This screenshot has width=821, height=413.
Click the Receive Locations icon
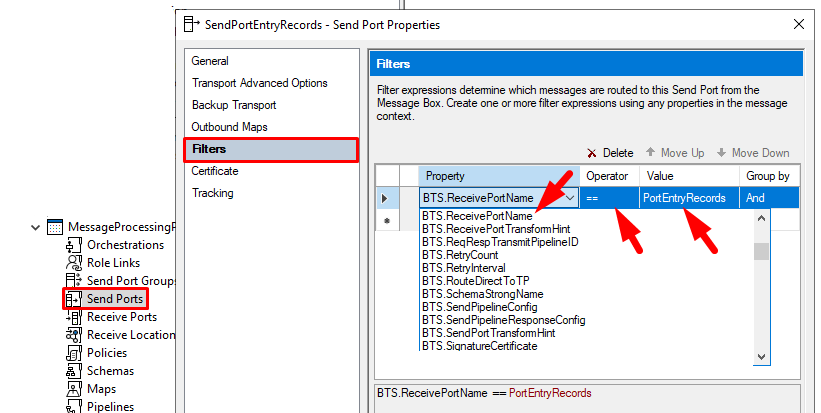click(x=73, y=335)
